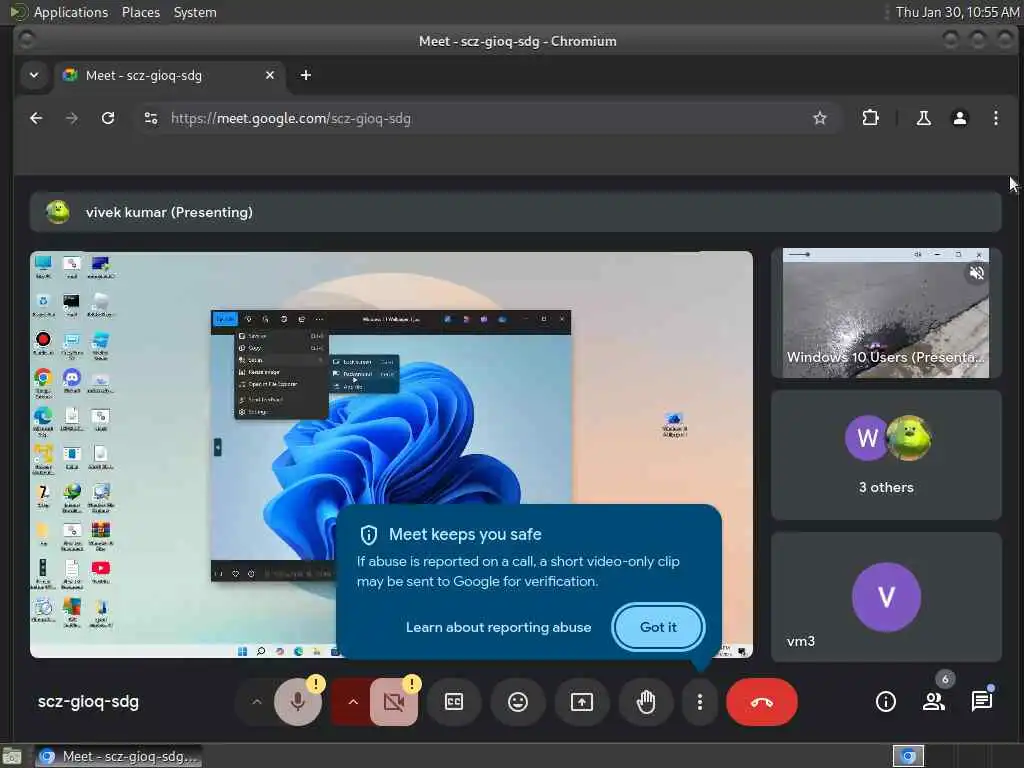Click the W avatar in 3 others tile
Screen dimensions: 1024x768
(x=867, y=438)
